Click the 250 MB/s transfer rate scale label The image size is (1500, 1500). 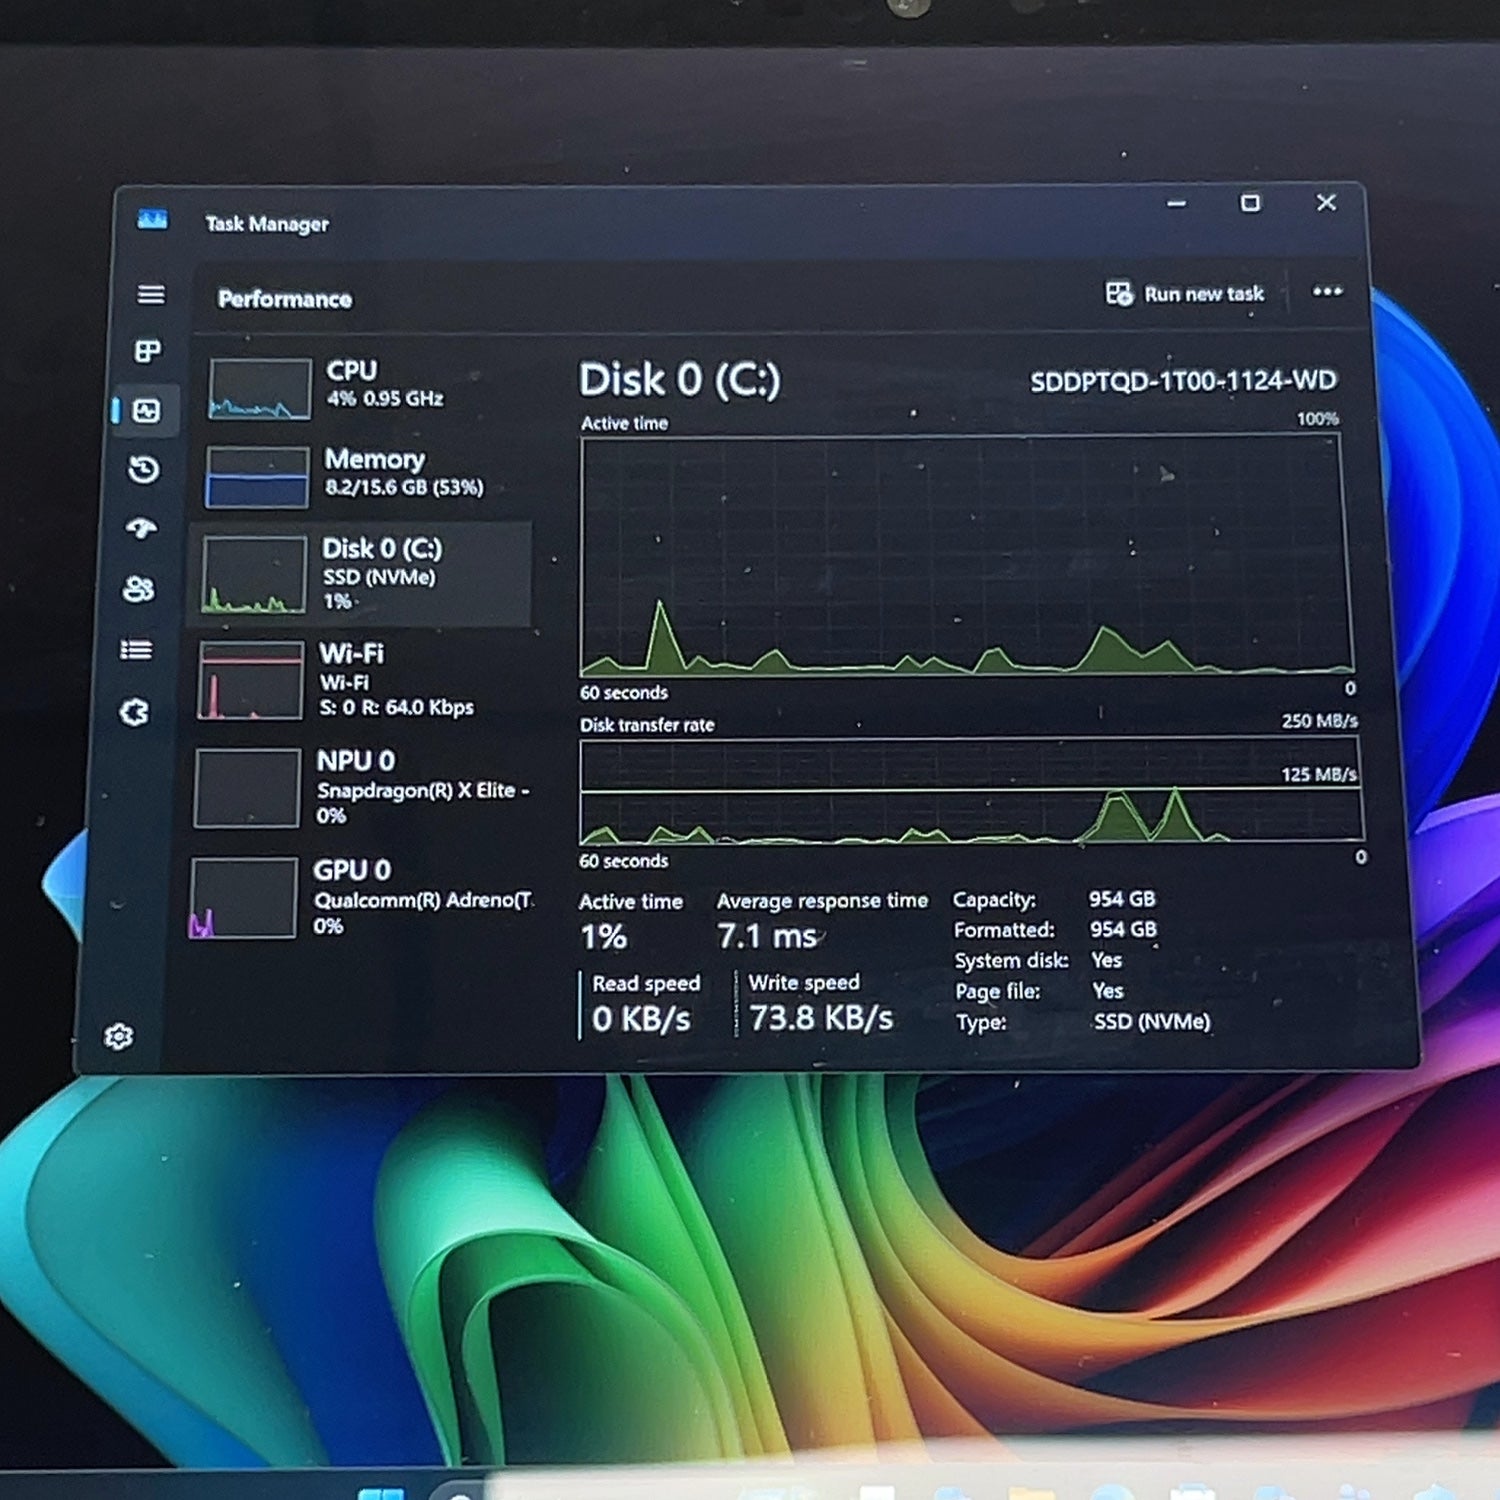1320,721
